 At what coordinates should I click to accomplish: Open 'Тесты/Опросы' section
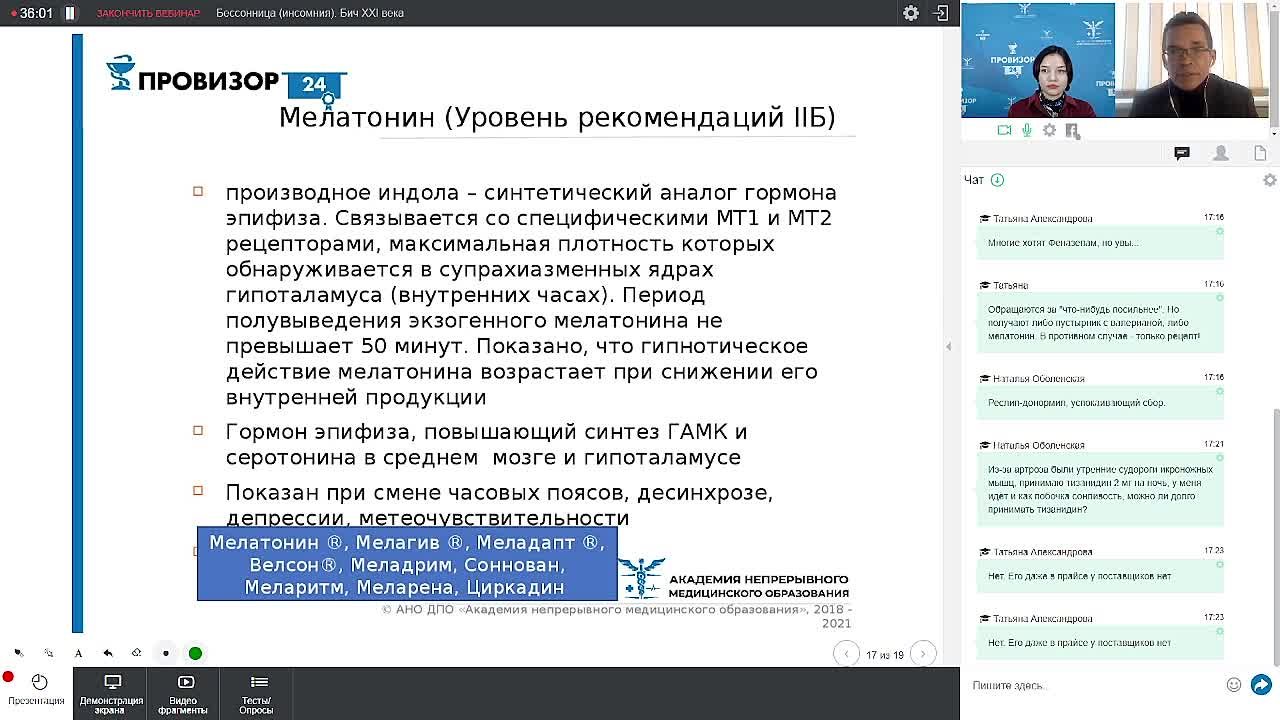257,694
